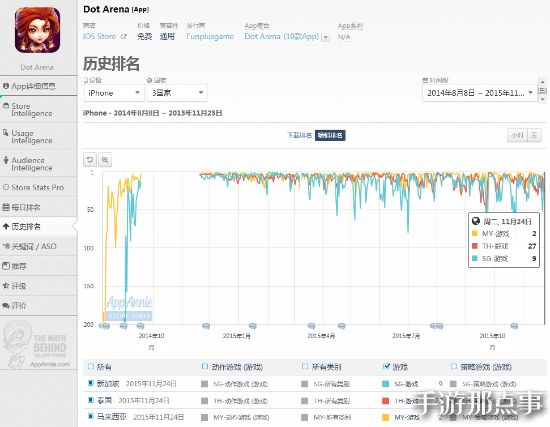
Task: Open the iOS Store link
Action: 99,36
